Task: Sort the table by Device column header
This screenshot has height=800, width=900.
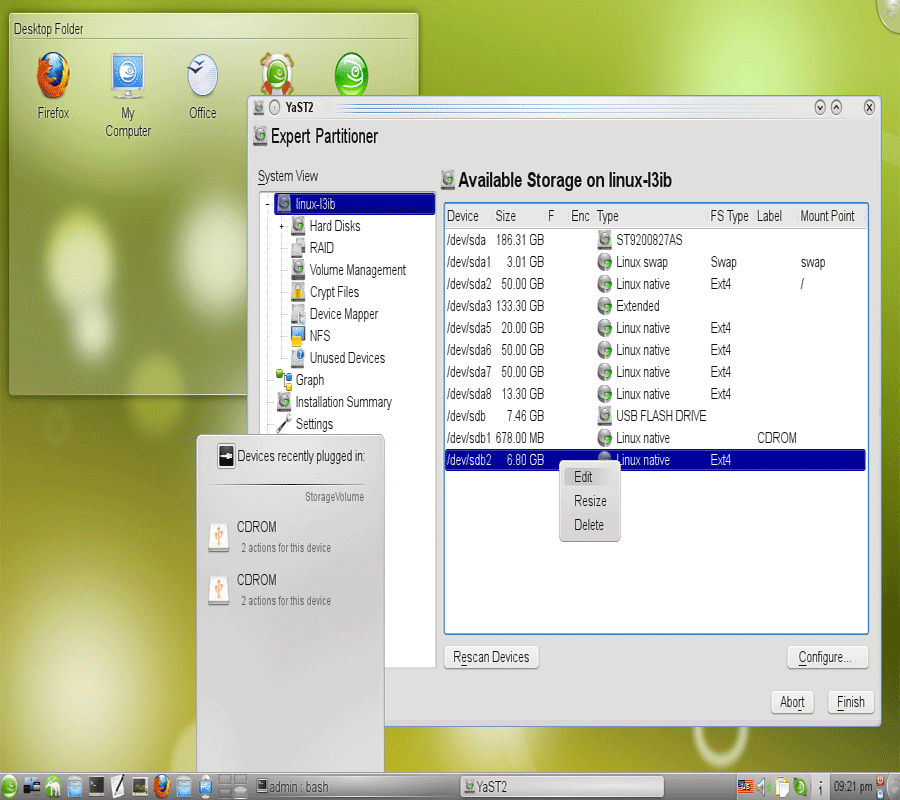Action: click(468, 216)
